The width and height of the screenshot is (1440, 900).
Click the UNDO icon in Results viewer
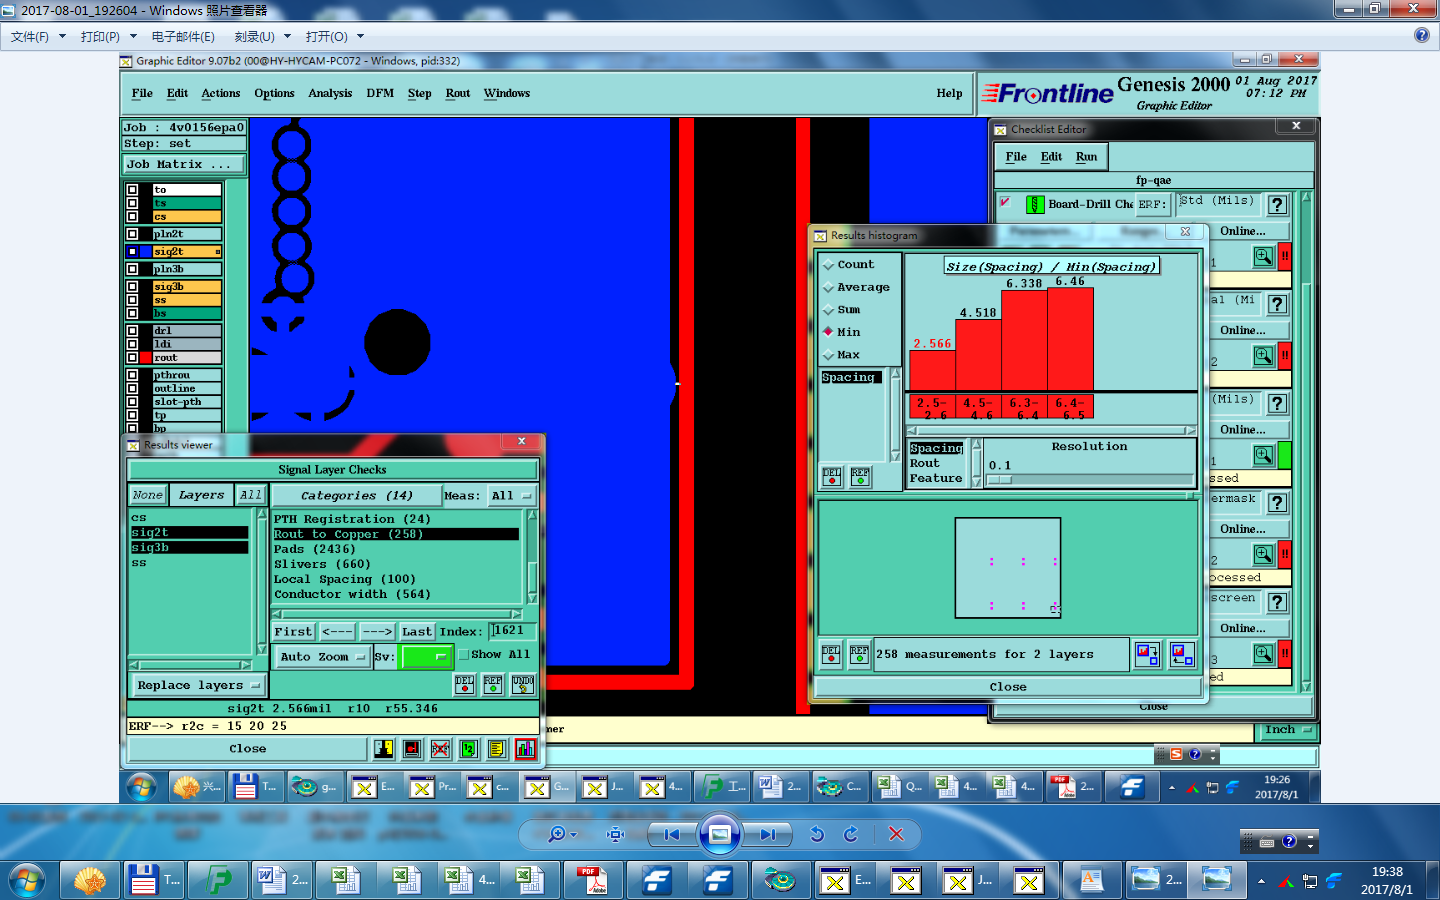coord(523,684)
